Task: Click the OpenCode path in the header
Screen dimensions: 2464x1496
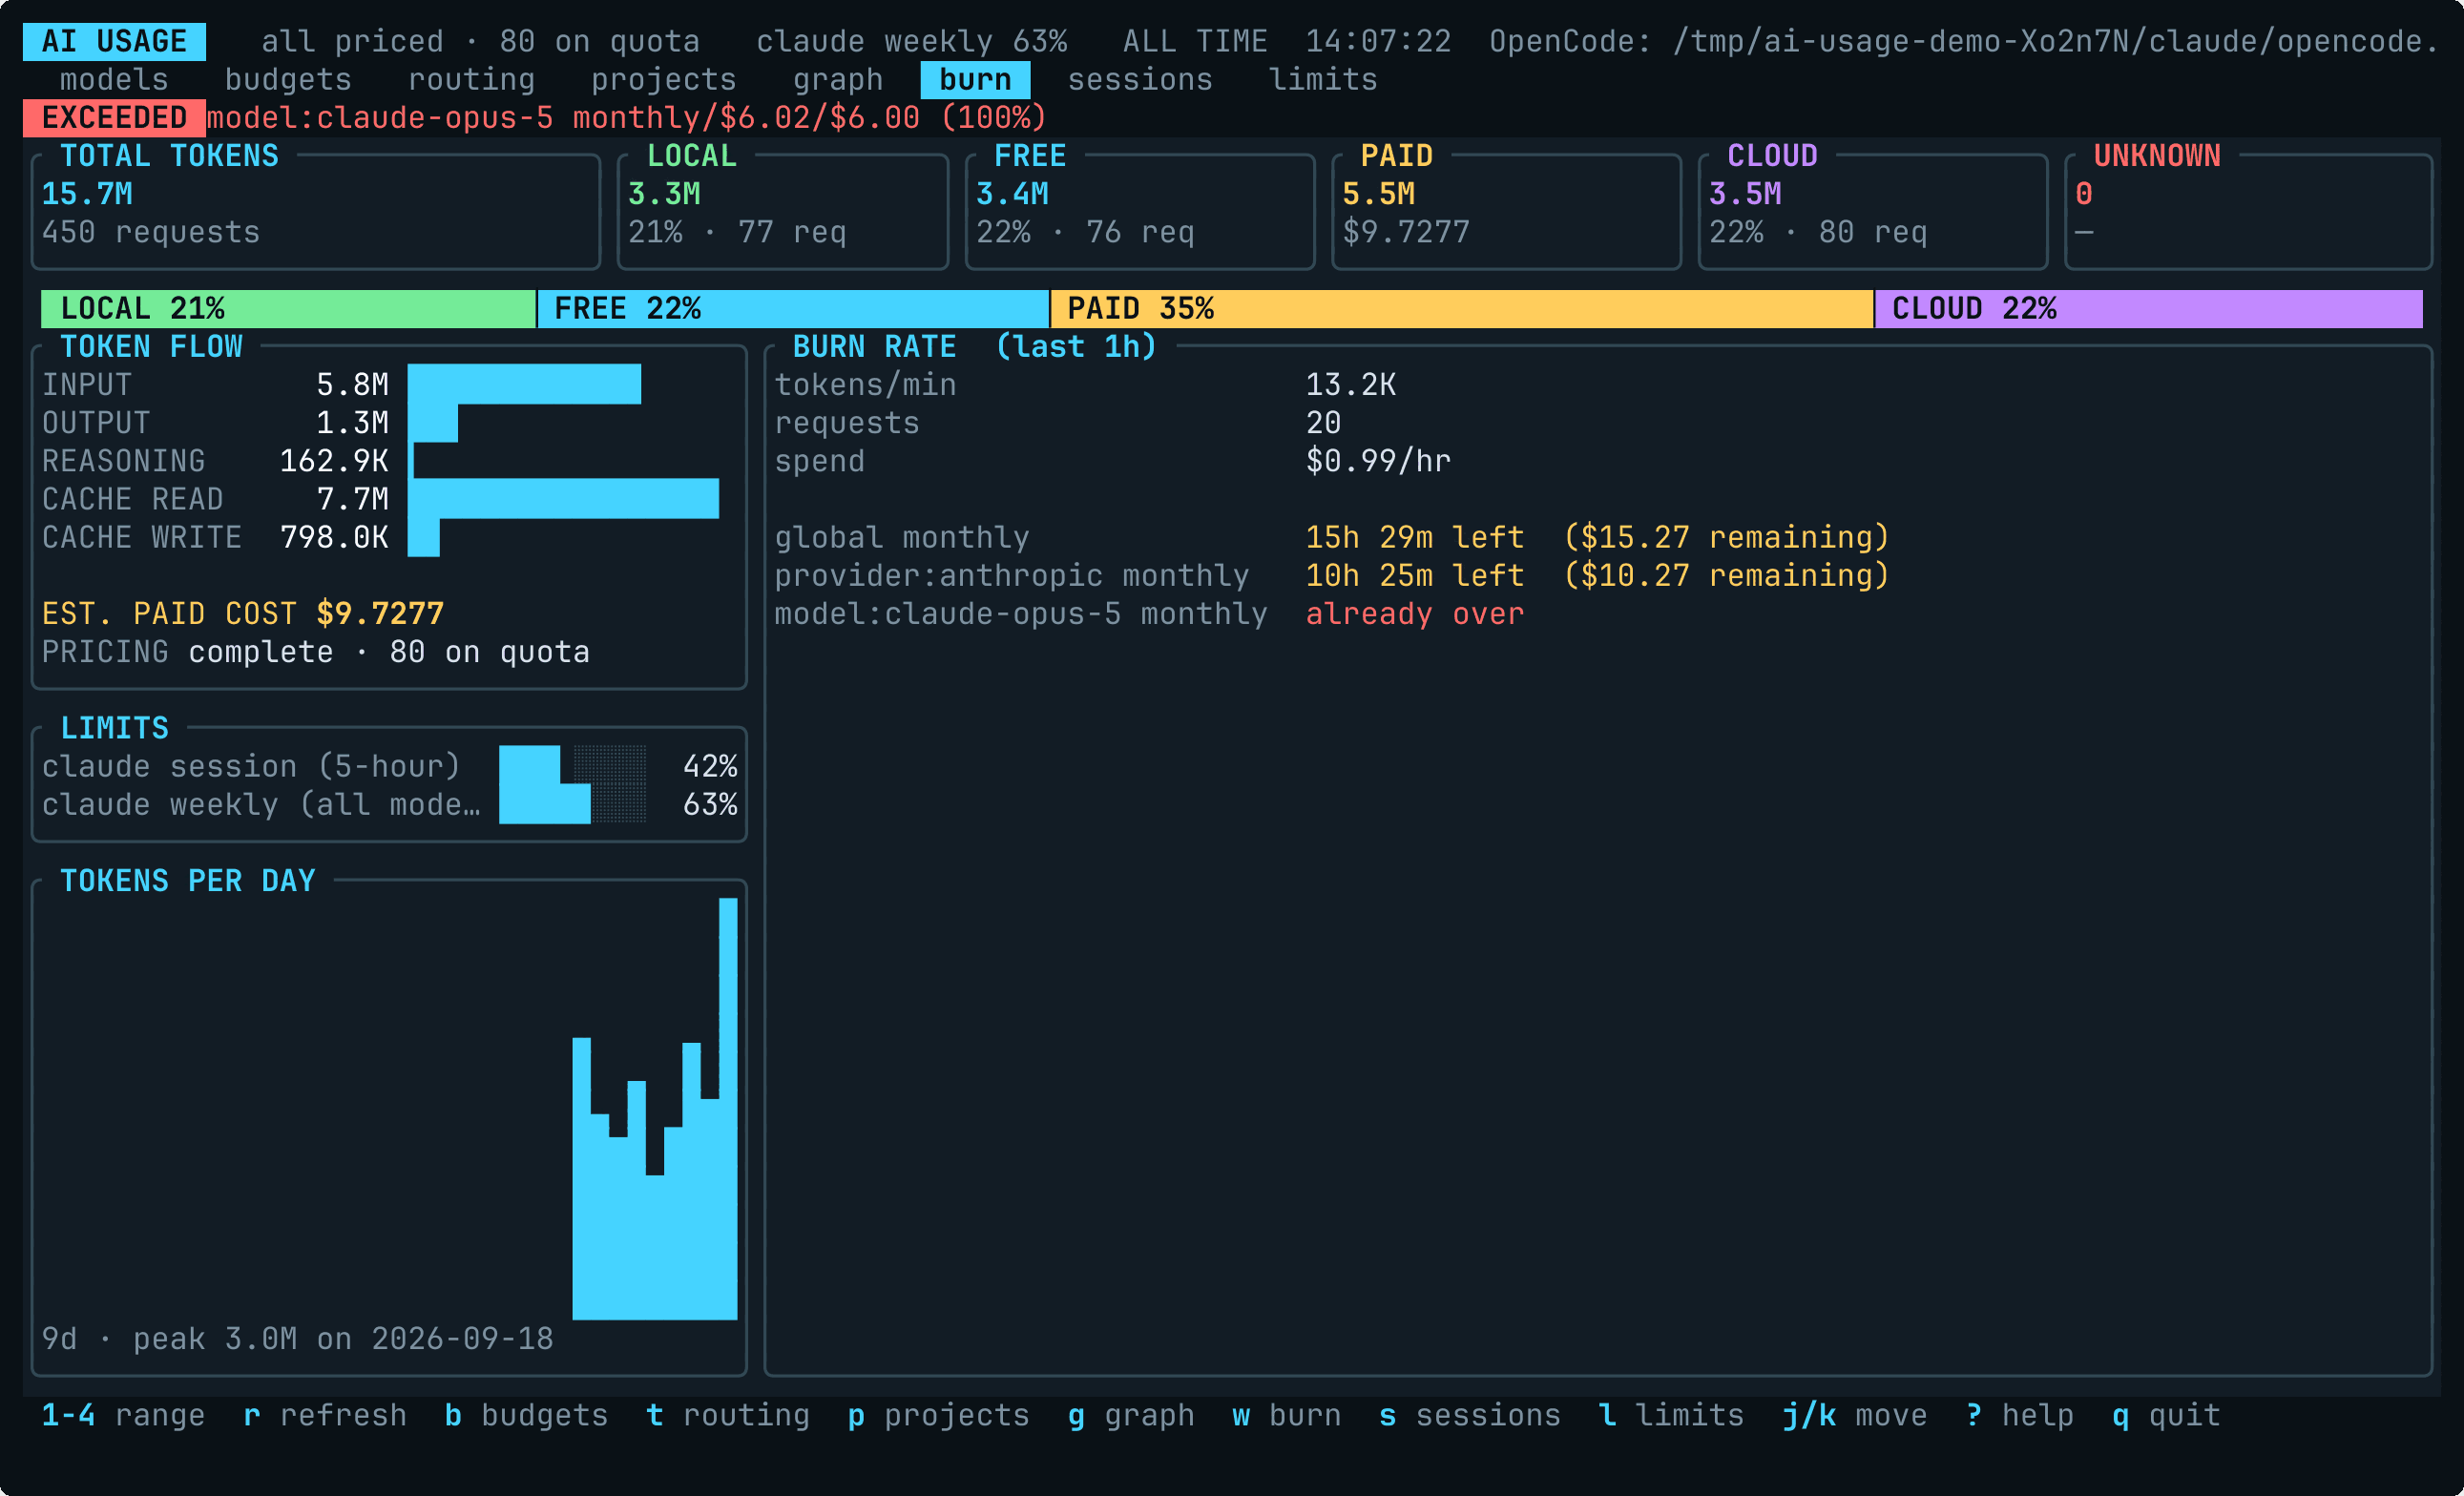Action: tap(1965, 42)
